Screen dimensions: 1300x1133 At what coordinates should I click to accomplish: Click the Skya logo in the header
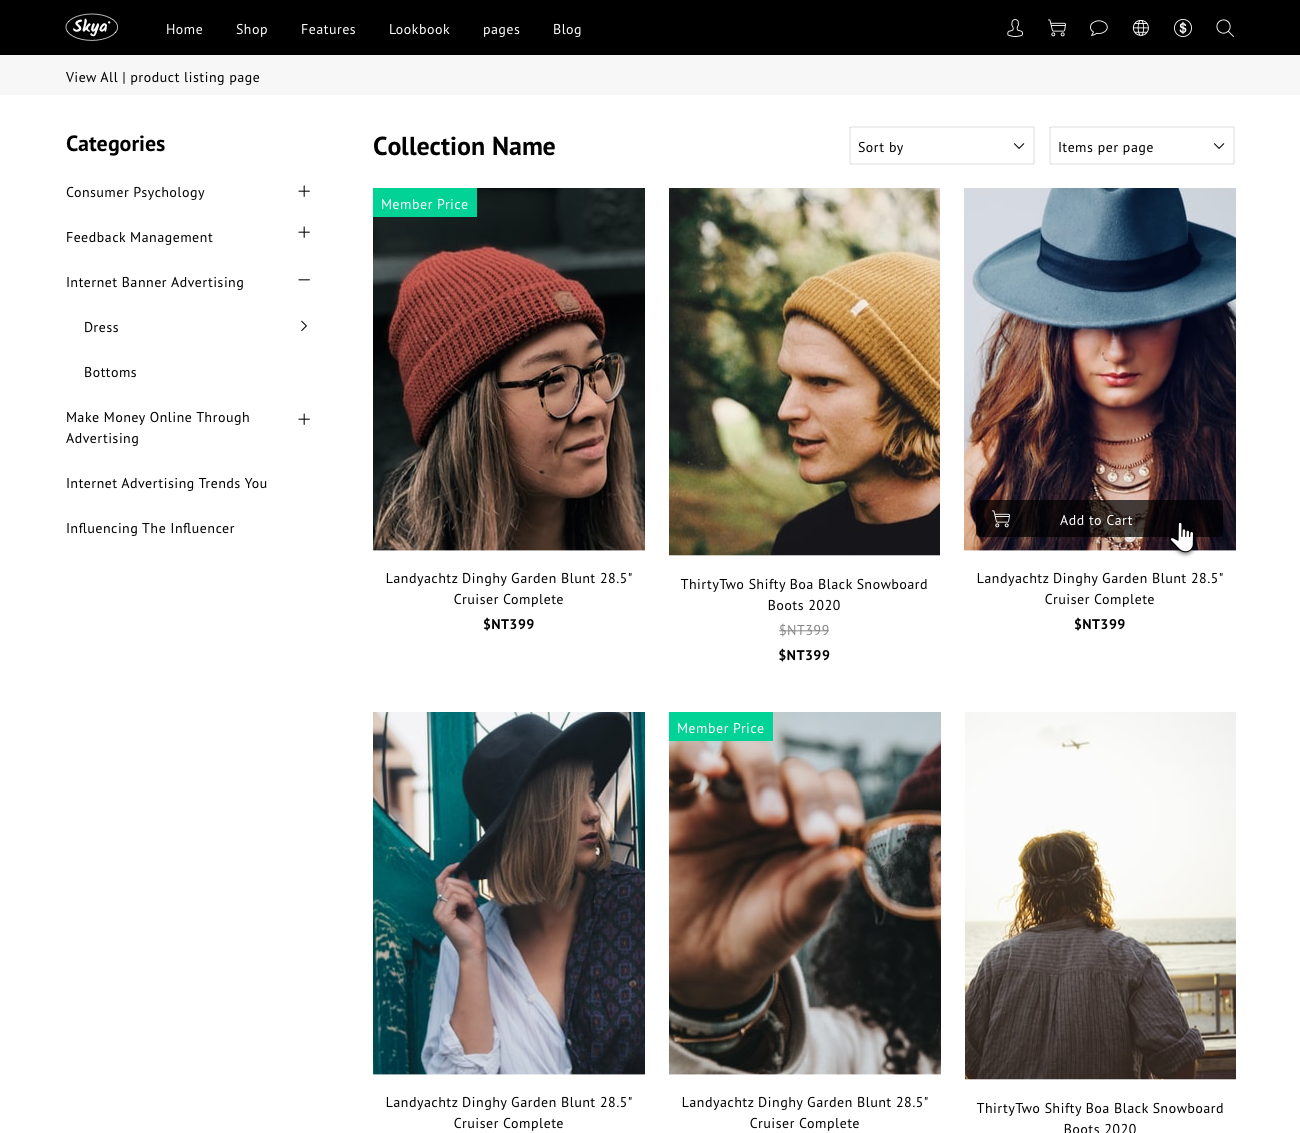92,27
